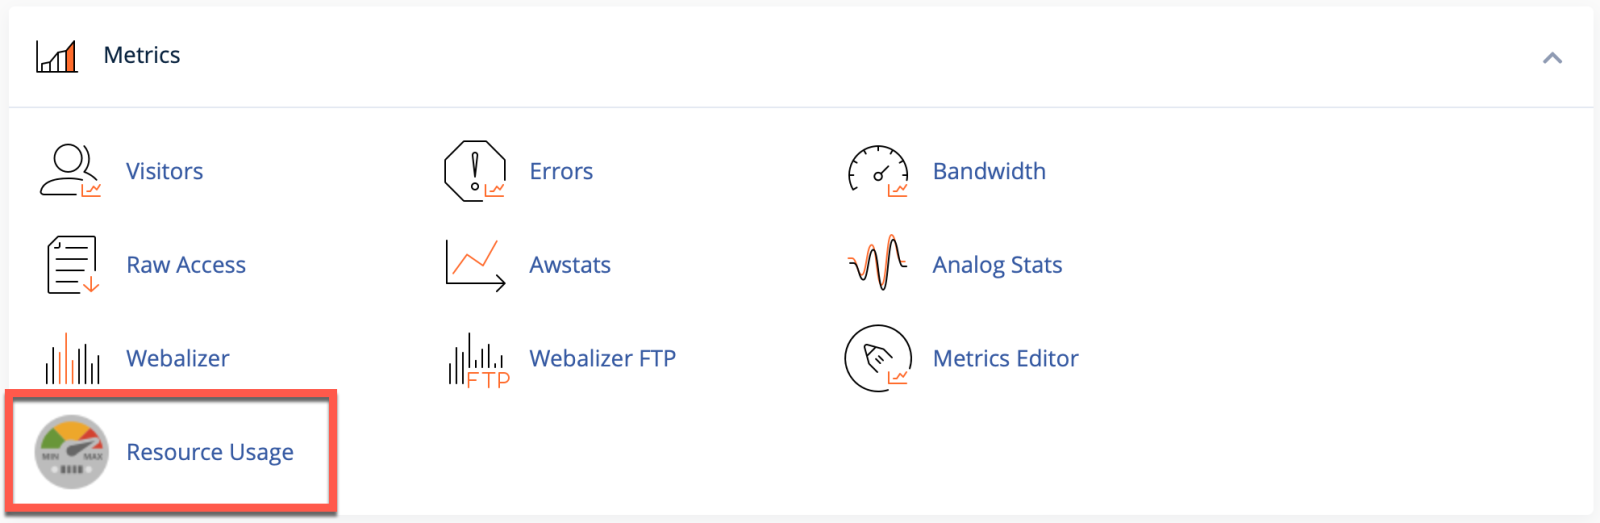
Task: Select the Raw Access document icon
Action: pyautogui.click(x=72, y=265)
